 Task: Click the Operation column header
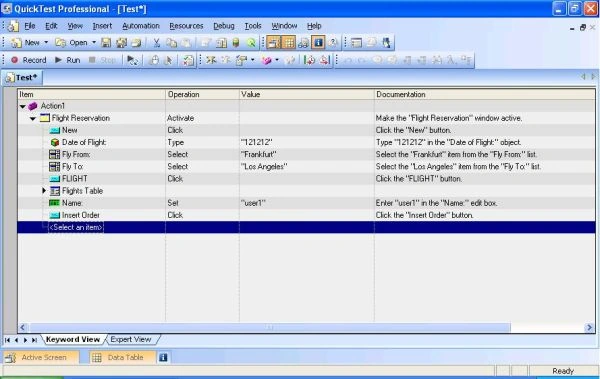[x=202, y=94]
